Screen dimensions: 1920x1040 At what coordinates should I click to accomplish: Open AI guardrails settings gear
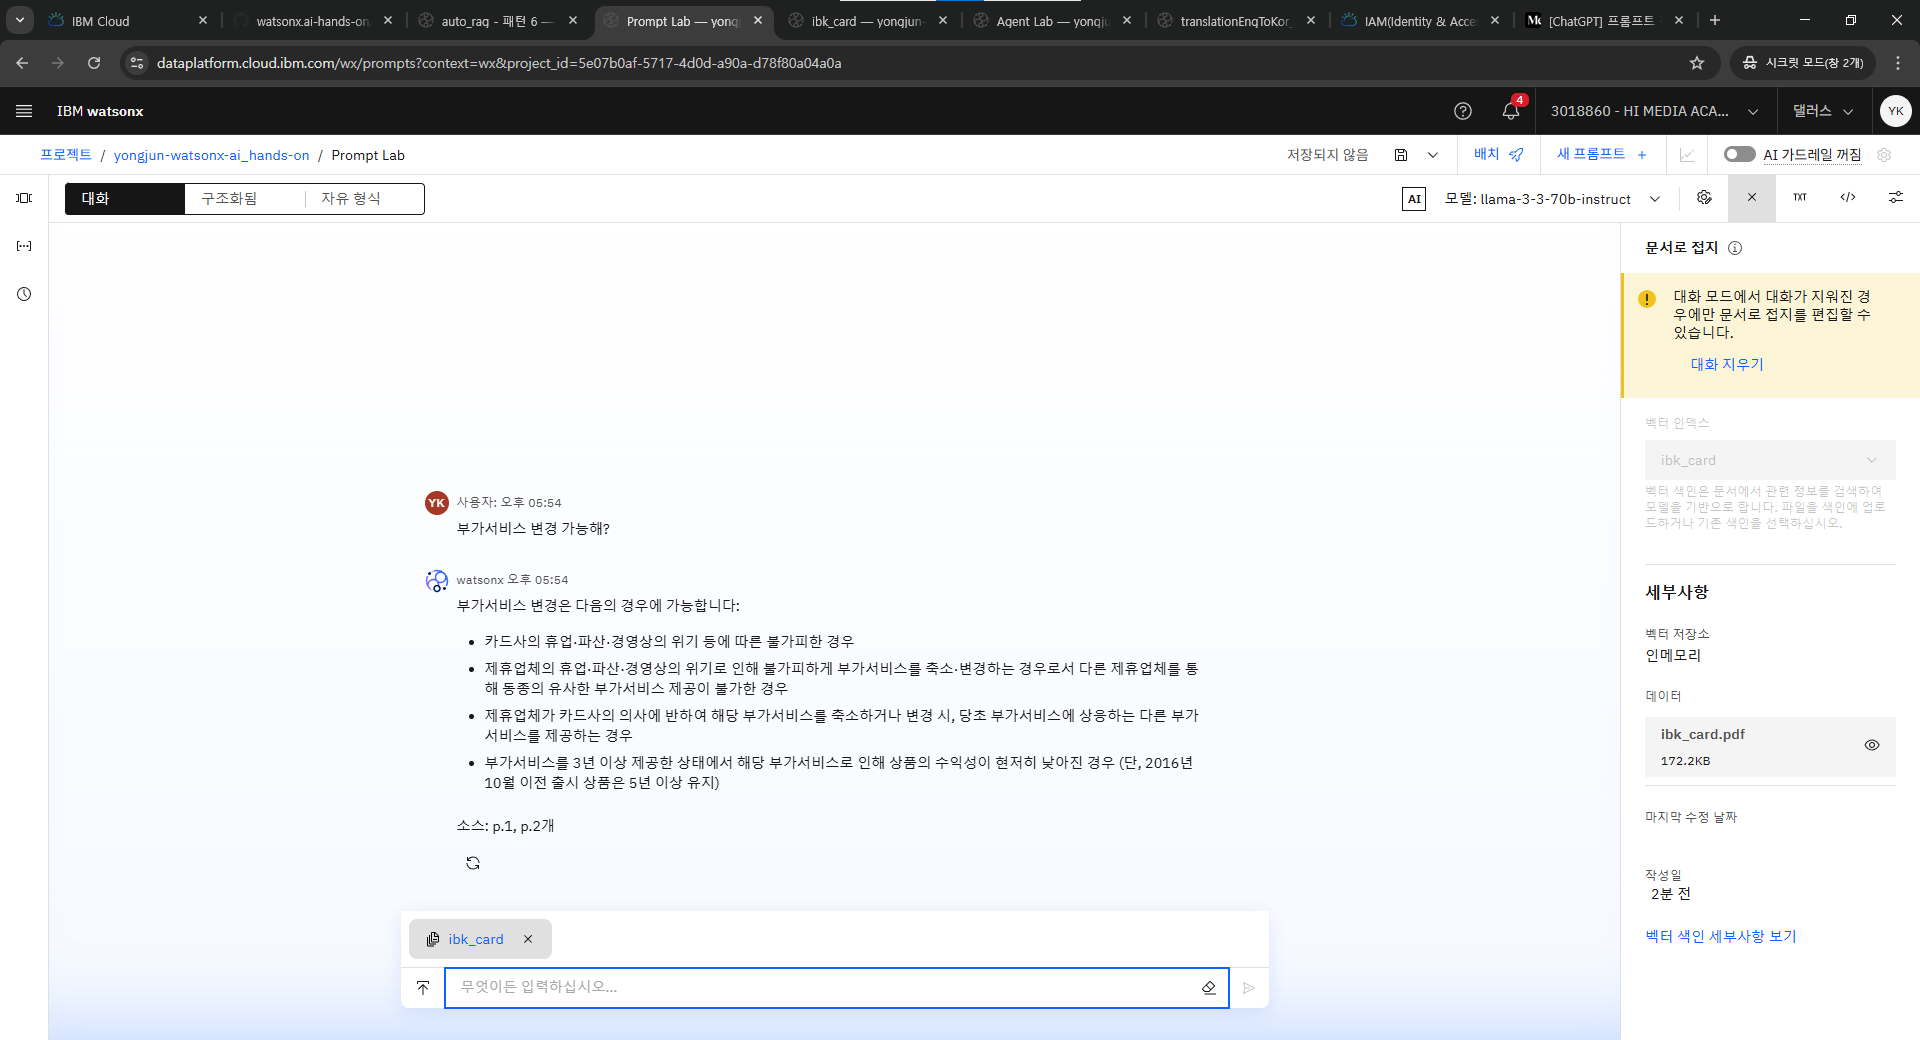[x=1884, y=155]
